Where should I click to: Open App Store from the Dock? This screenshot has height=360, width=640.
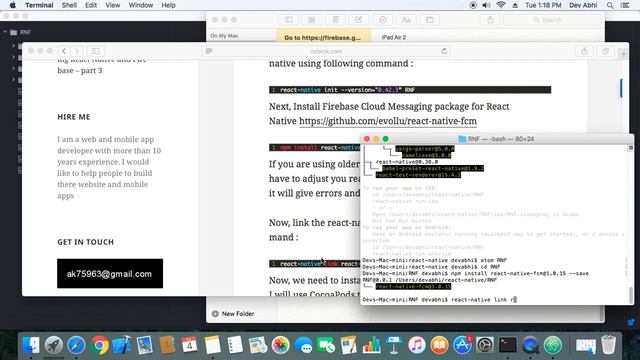[462, 345]
